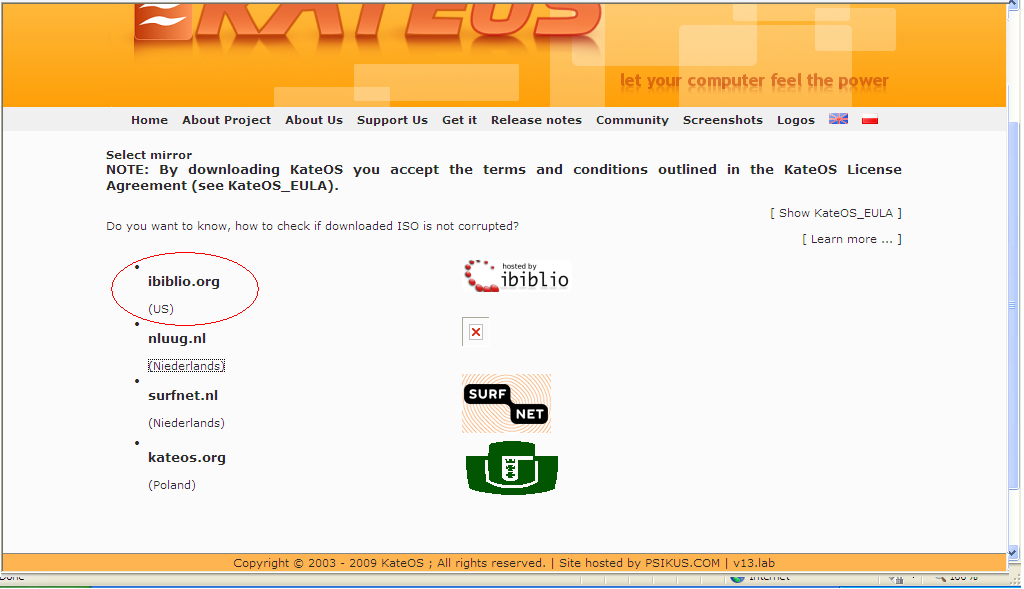The width and height of the screenshot is (1024, 589).
Task: Open the Home menu item
Action: 150,120
